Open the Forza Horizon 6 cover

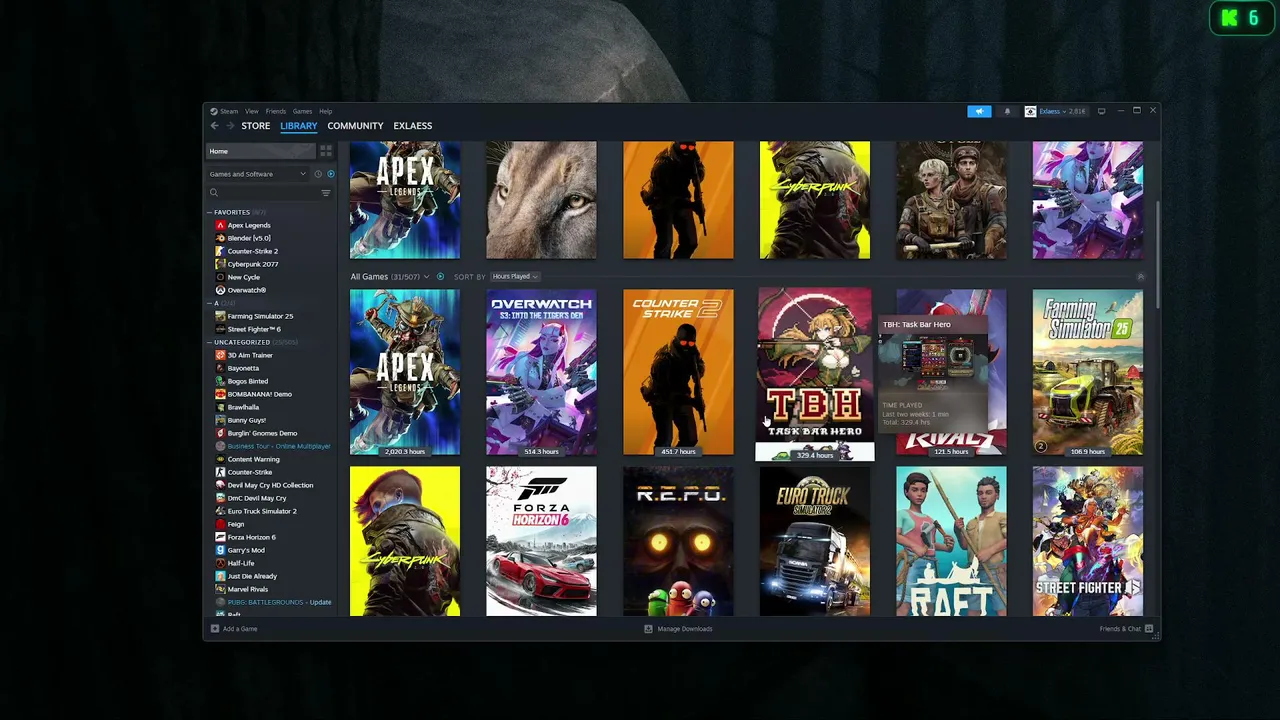pyautogui.click(x=541, y=541)
